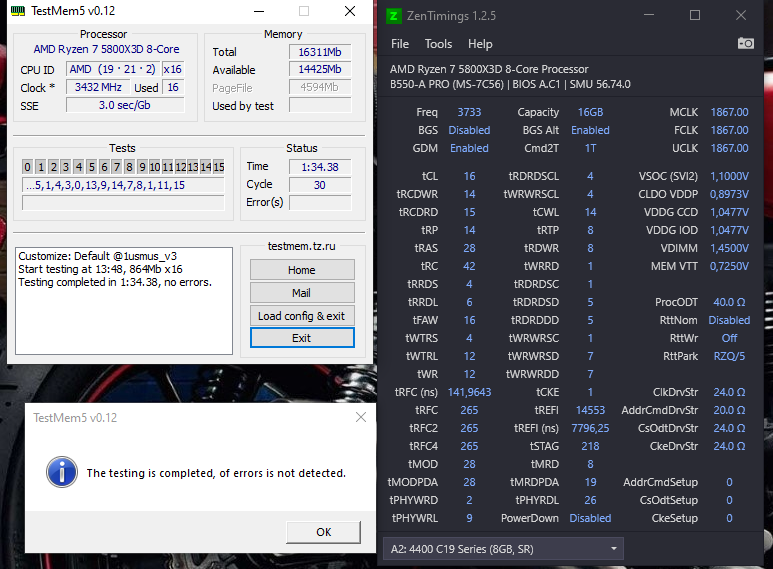Image resolution: width=773 pixels, height=569 pixels.
Task: Click the MEM VTT value 0,7250V
Action: [x=729, y=266]
